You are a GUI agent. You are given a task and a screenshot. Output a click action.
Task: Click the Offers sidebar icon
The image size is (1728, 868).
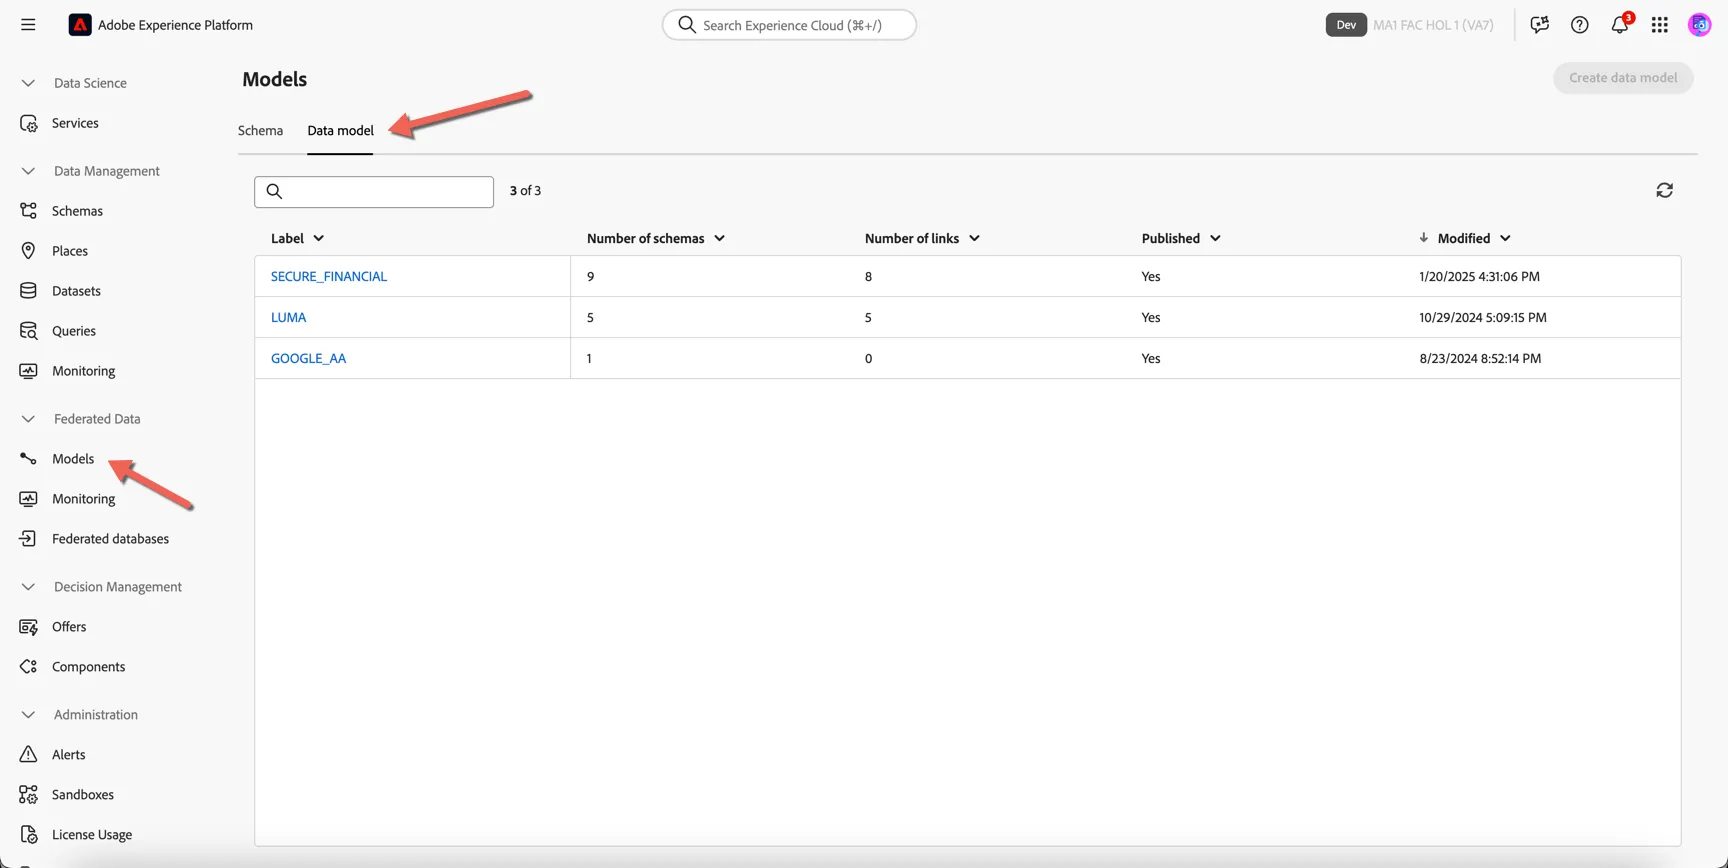pyautogui.click(x=28, y=627)
